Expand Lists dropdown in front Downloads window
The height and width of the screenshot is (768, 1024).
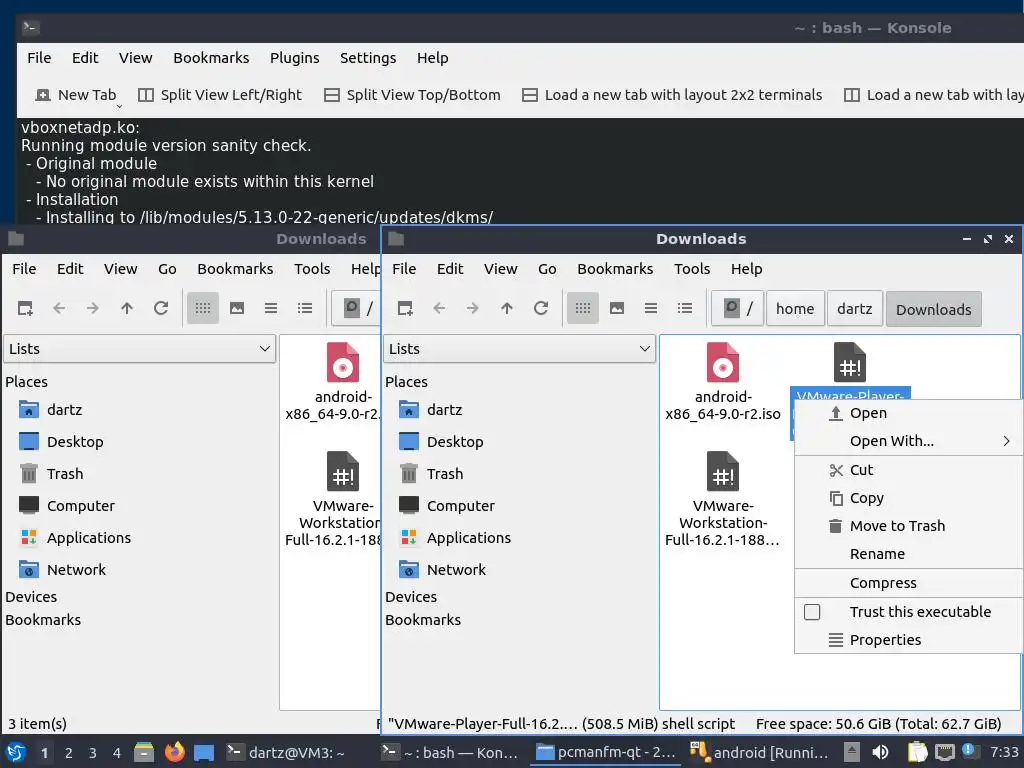click(519, 349)
